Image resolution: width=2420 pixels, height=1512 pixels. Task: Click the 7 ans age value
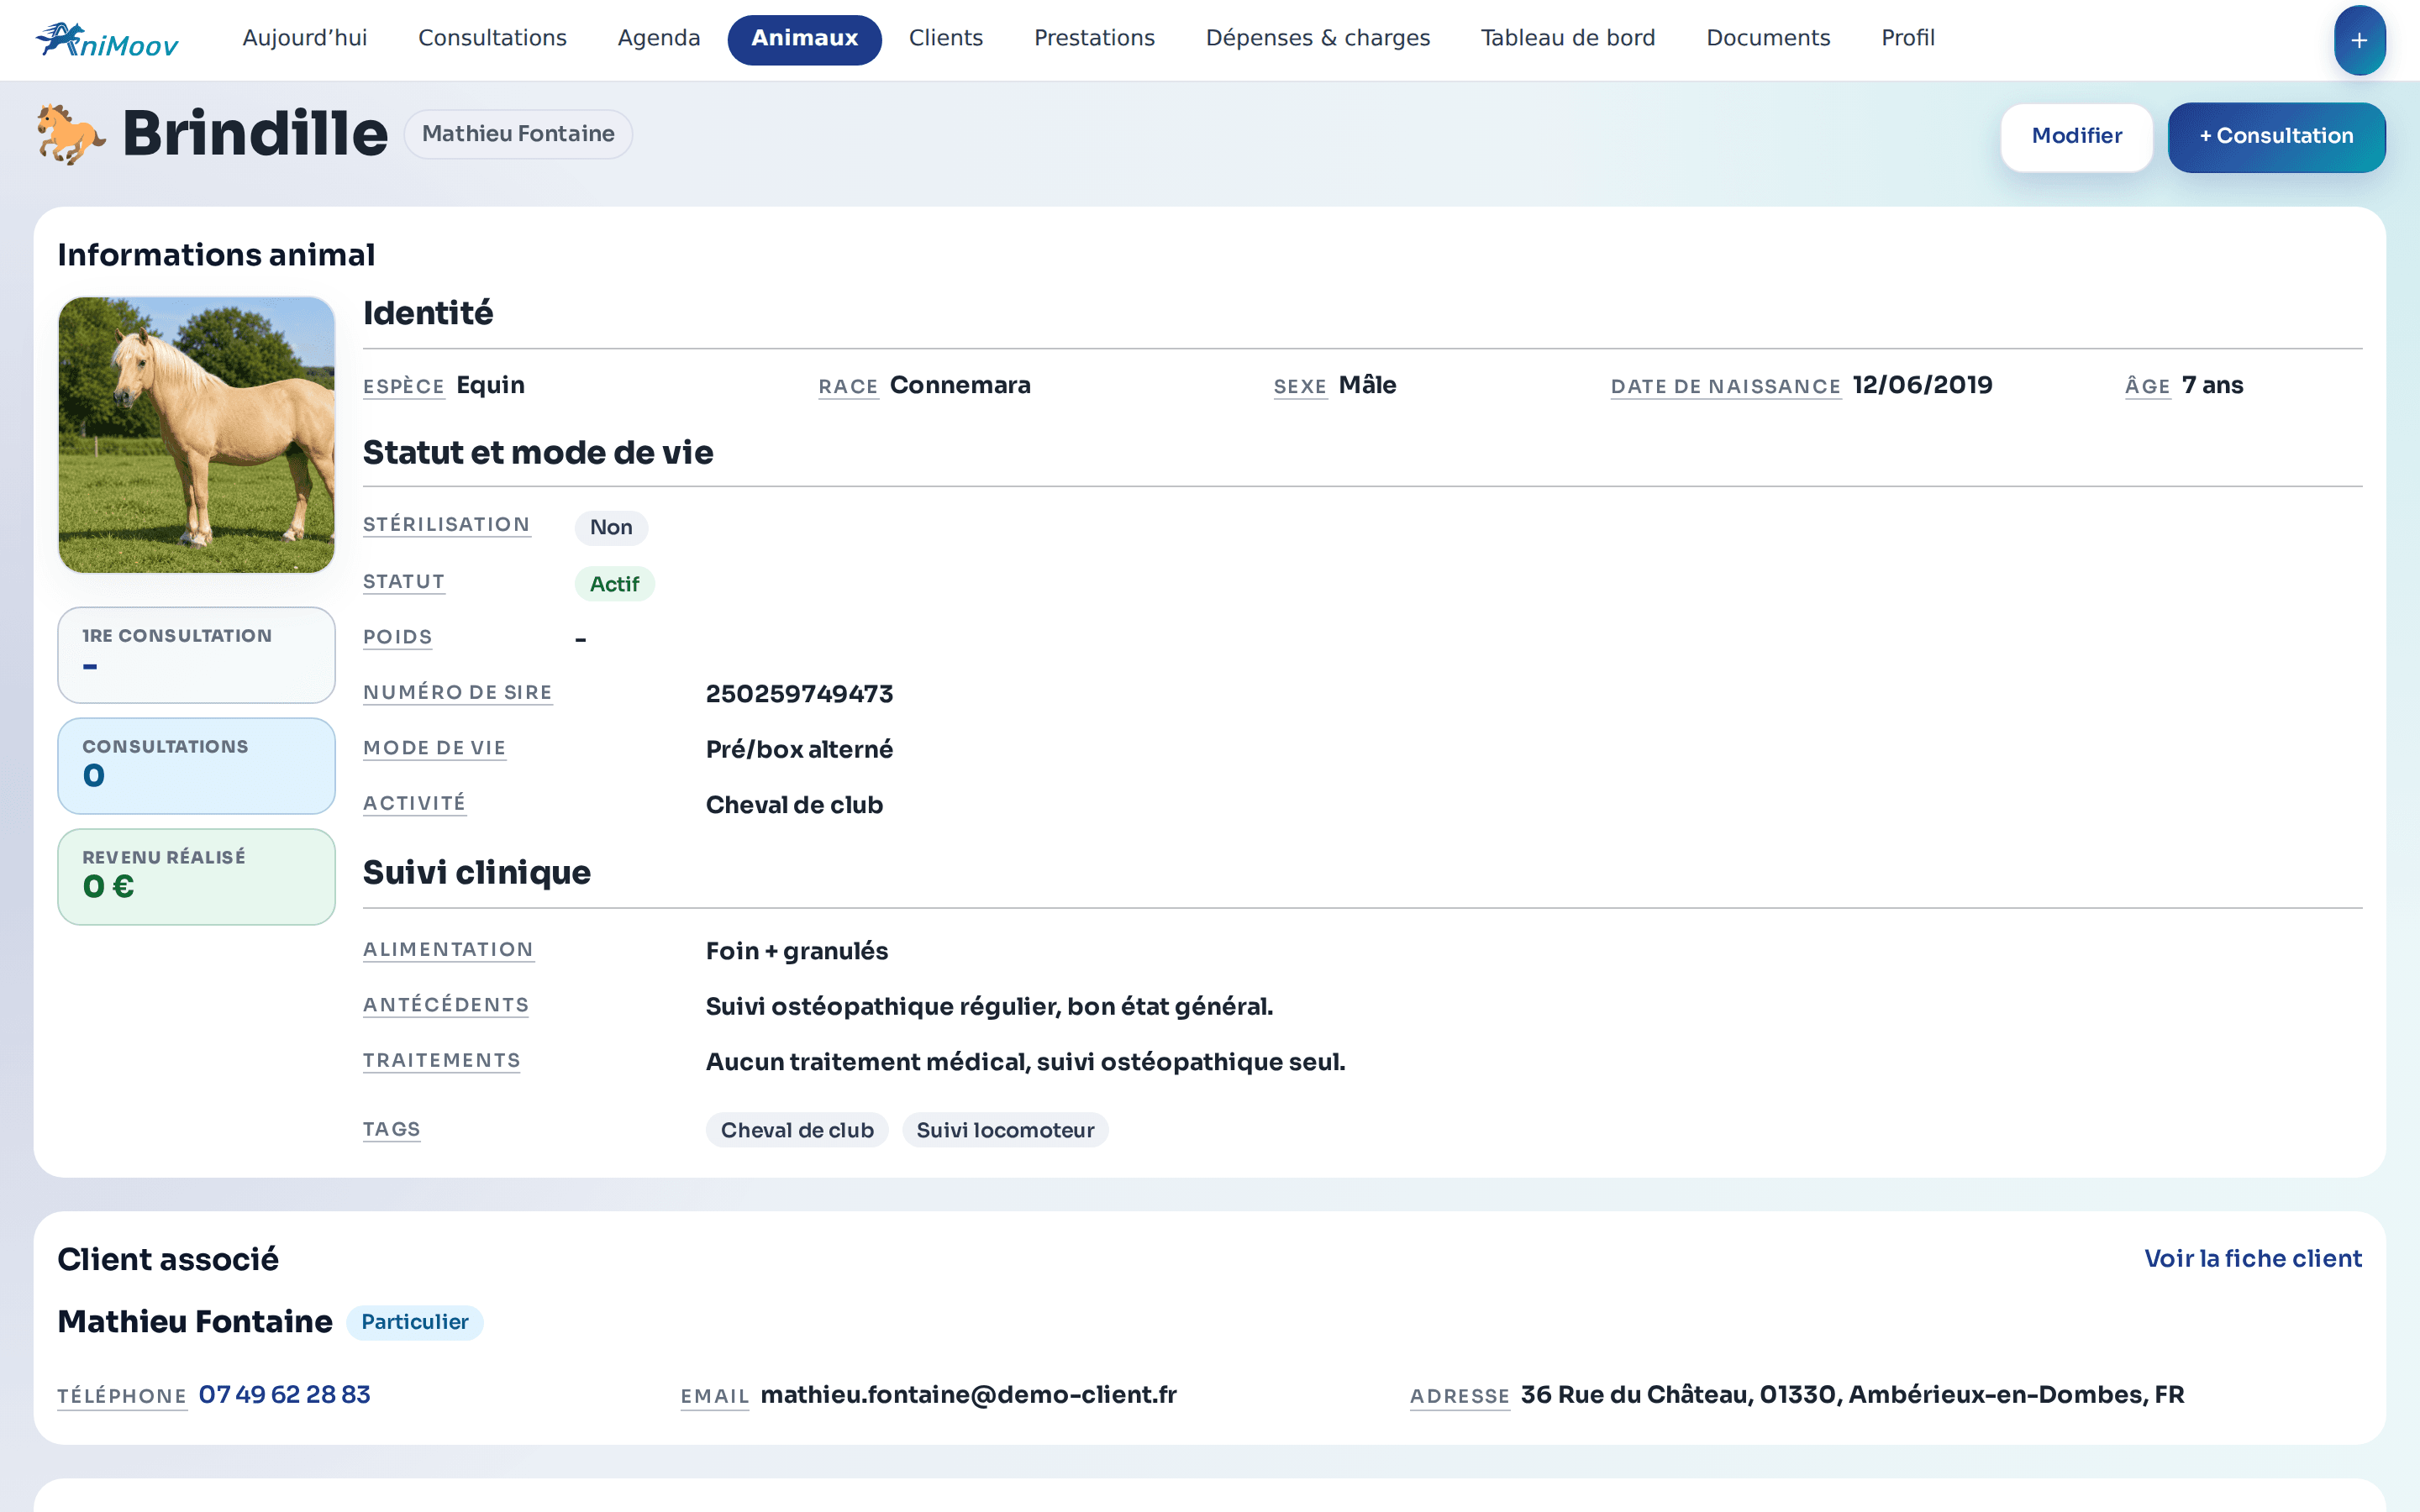tap(2212, 385)
